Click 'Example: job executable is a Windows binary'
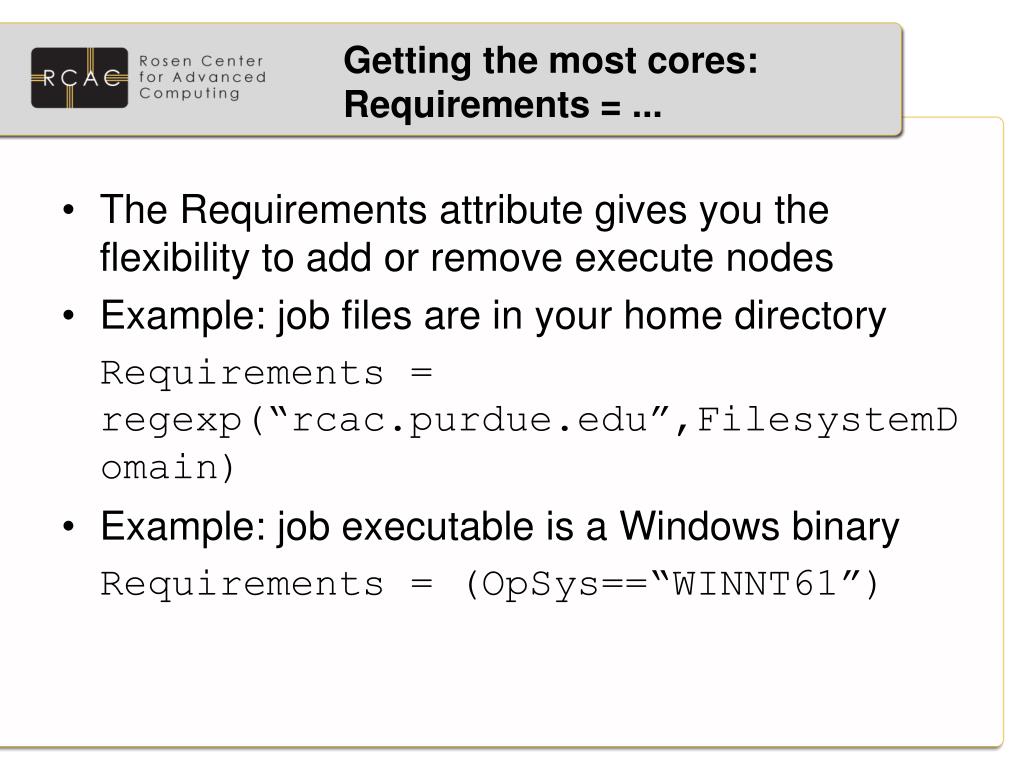This screenshot has height=768, width=1024. pyautogui.click(x=500, y=528)
